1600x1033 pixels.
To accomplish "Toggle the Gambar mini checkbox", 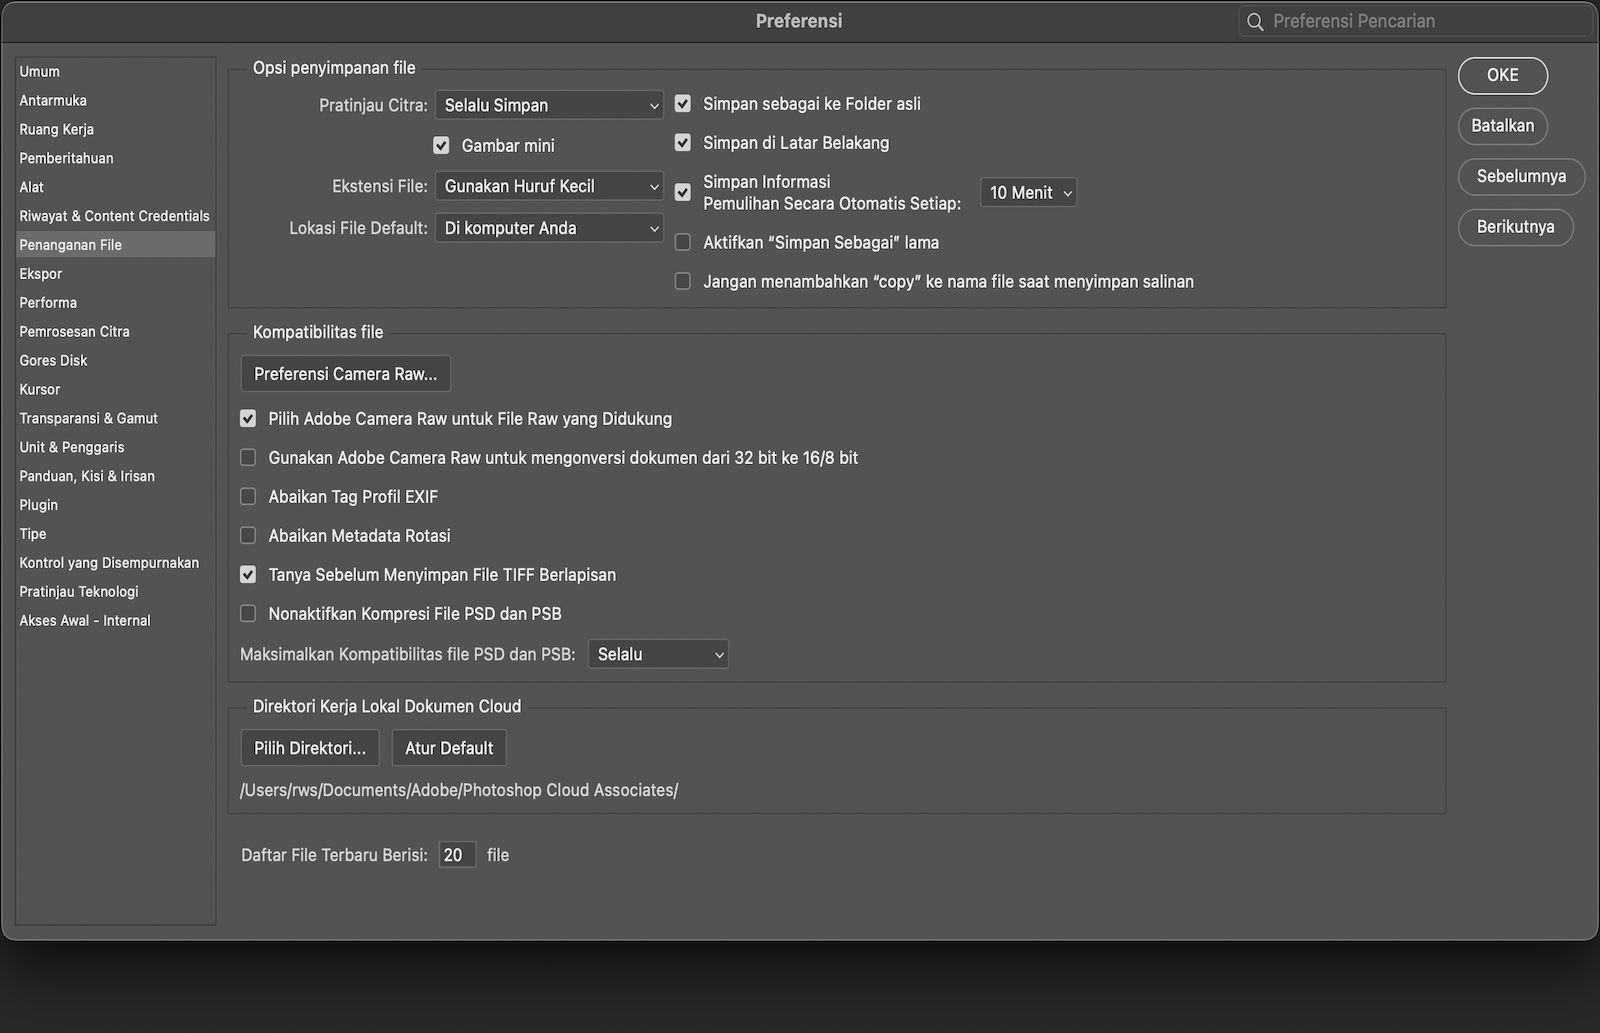I will click(441, 144).
